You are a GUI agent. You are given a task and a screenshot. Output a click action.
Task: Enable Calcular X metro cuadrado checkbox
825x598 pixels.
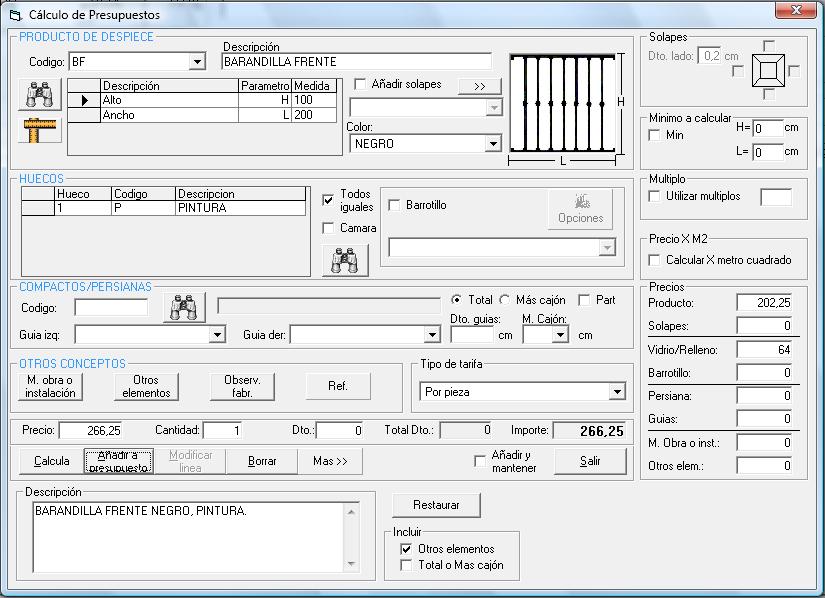pos(655,260)
